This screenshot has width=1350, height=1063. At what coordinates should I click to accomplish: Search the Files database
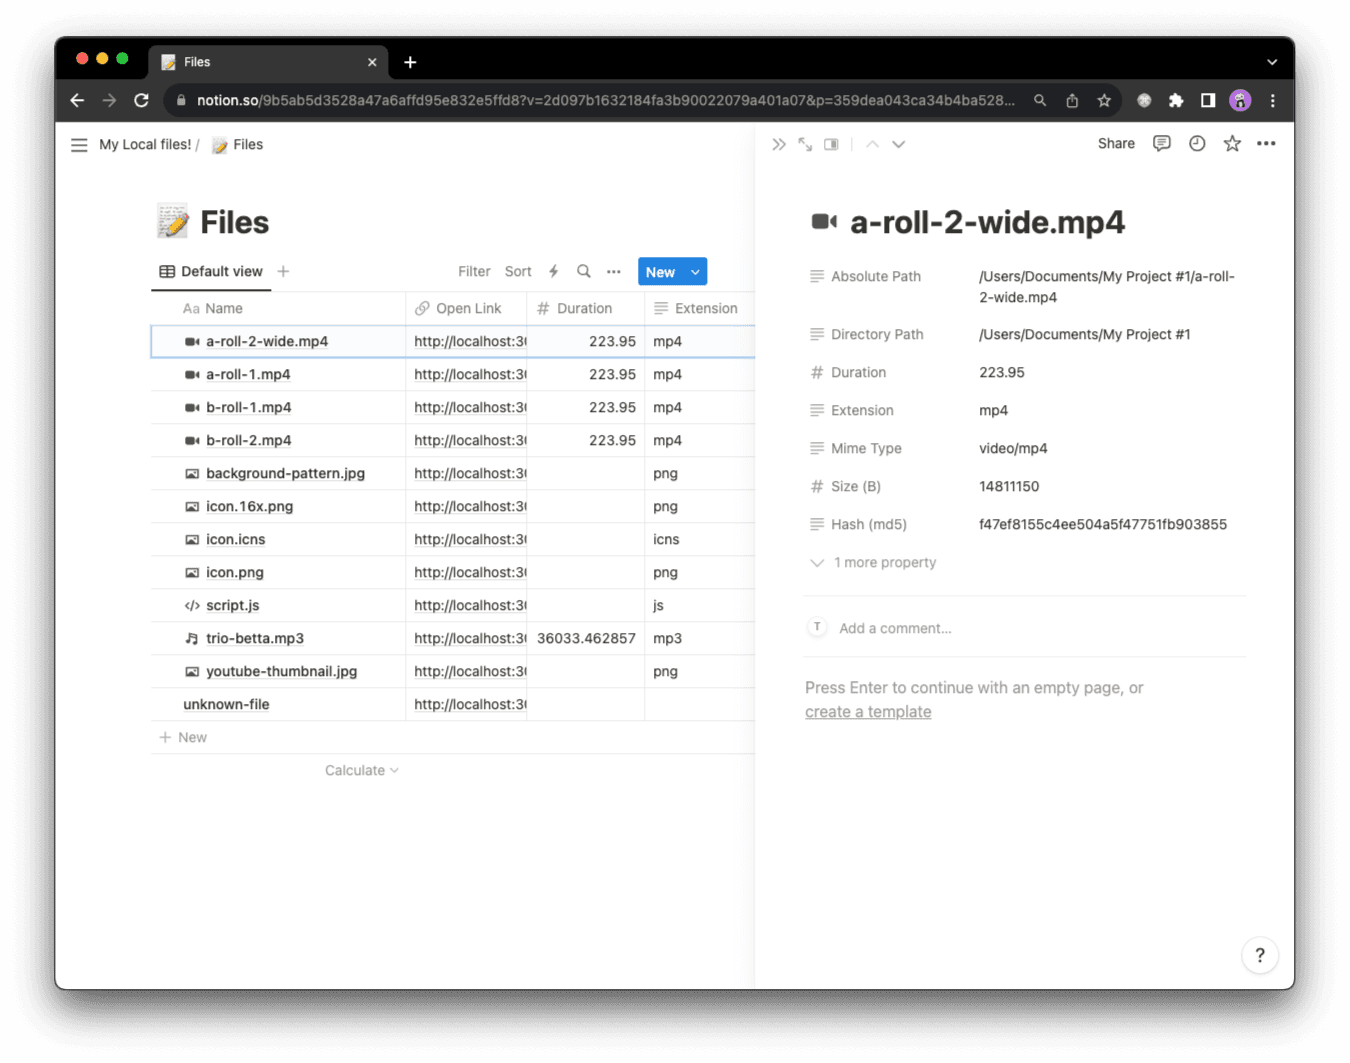[x=584, y=272]
